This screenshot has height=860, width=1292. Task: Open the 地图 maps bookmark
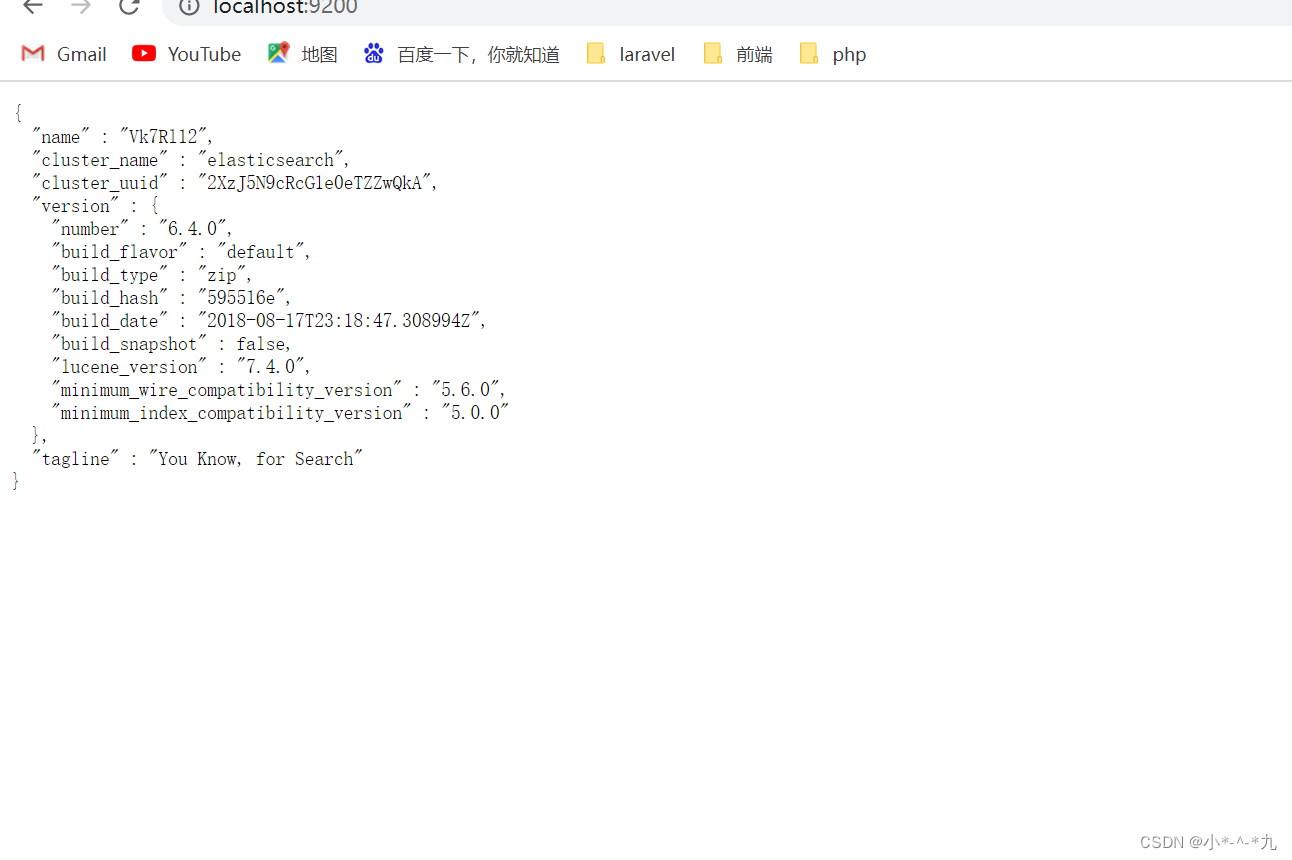pos(303,54)
